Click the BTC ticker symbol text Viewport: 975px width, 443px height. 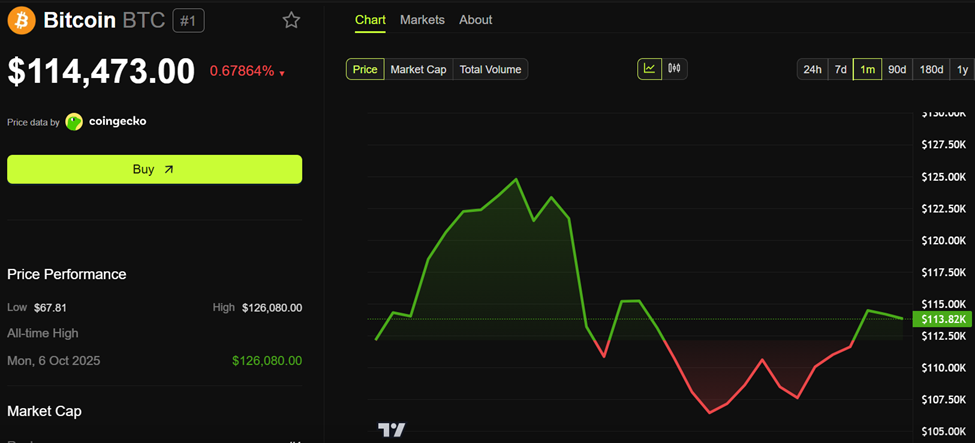pyautogui.click(x=144, y=21)
